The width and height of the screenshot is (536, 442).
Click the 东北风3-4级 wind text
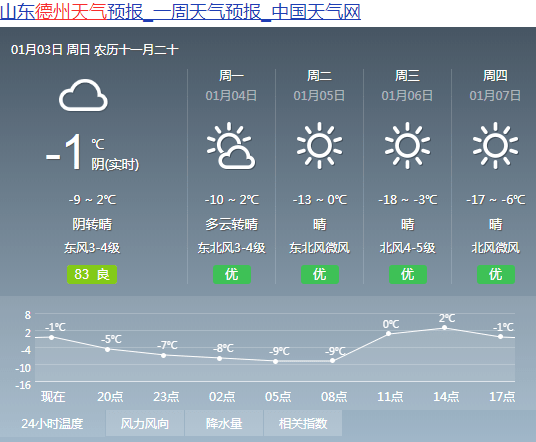coord(232,248)
